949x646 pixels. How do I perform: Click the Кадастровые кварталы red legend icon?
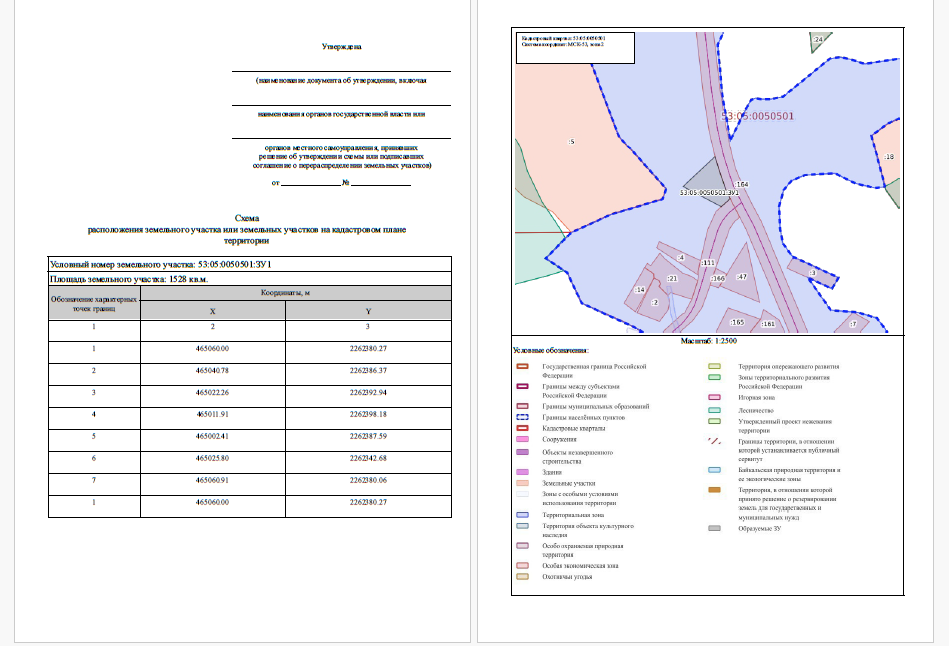(x=522, y=428)
